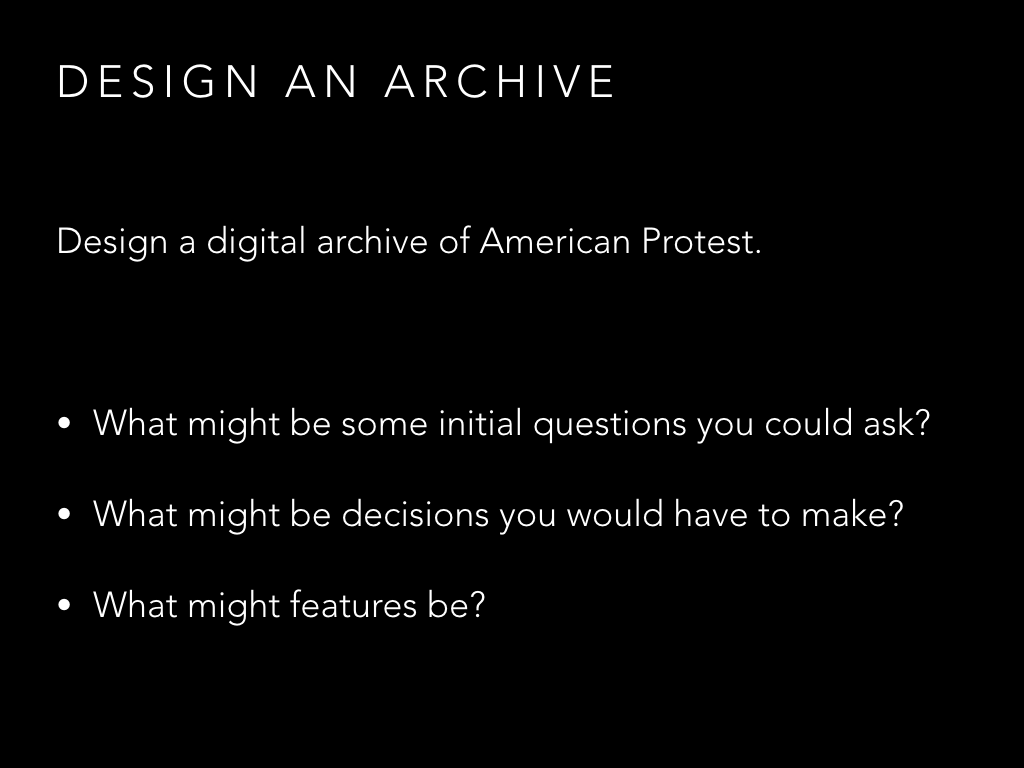Click the slide title DESIGN AN ARCHIVE
The width and height of the screenshot is (1024, 768).
pyautogui.click(x=336, y=82)
